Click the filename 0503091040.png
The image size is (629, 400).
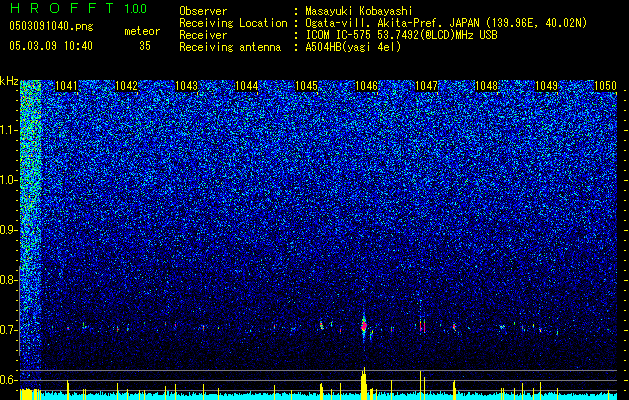pos(51,26)
